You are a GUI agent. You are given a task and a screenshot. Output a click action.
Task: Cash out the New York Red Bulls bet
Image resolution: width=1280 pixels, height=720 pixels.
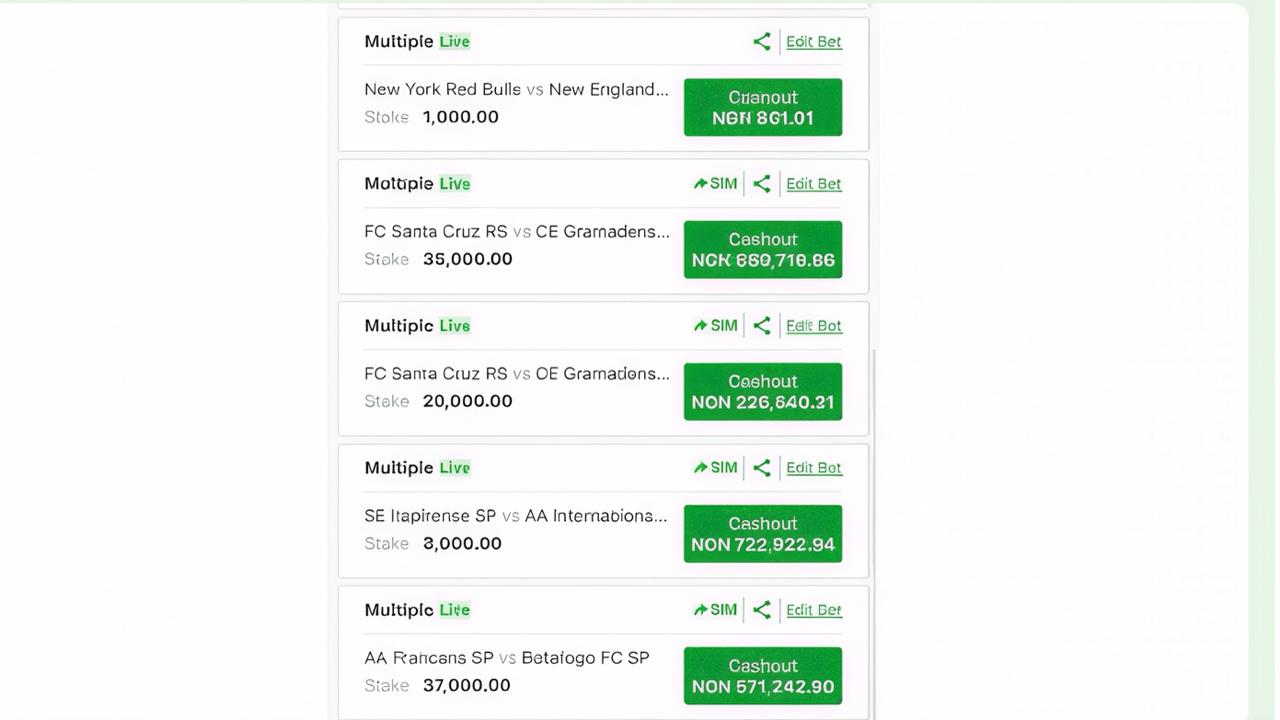click(x=763, y=107)
